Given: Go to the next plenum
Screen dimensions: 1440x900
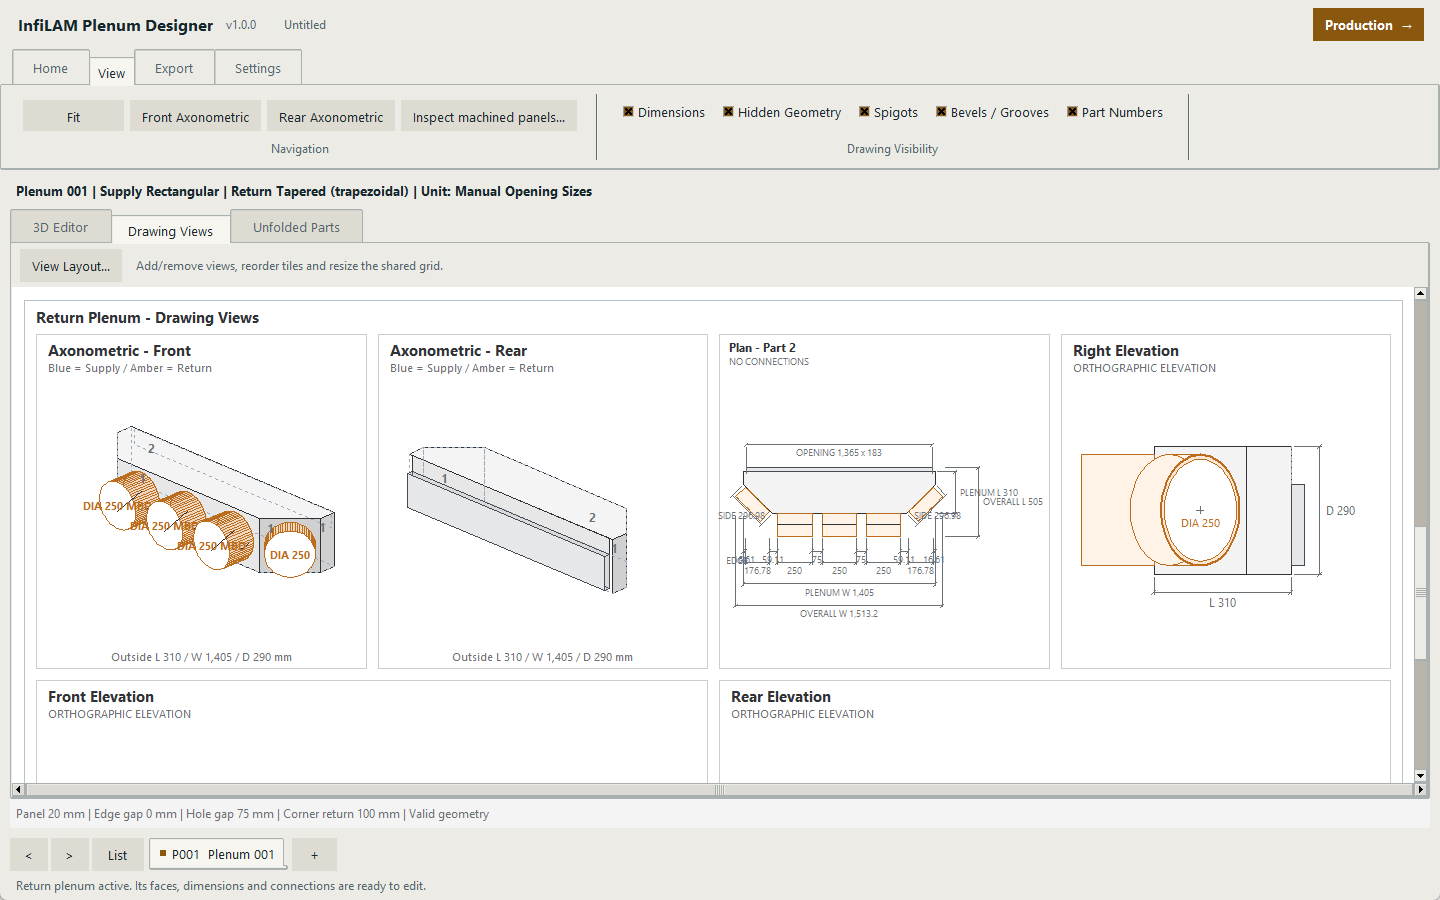Looking at the screenshot, I should pos(69,855).
